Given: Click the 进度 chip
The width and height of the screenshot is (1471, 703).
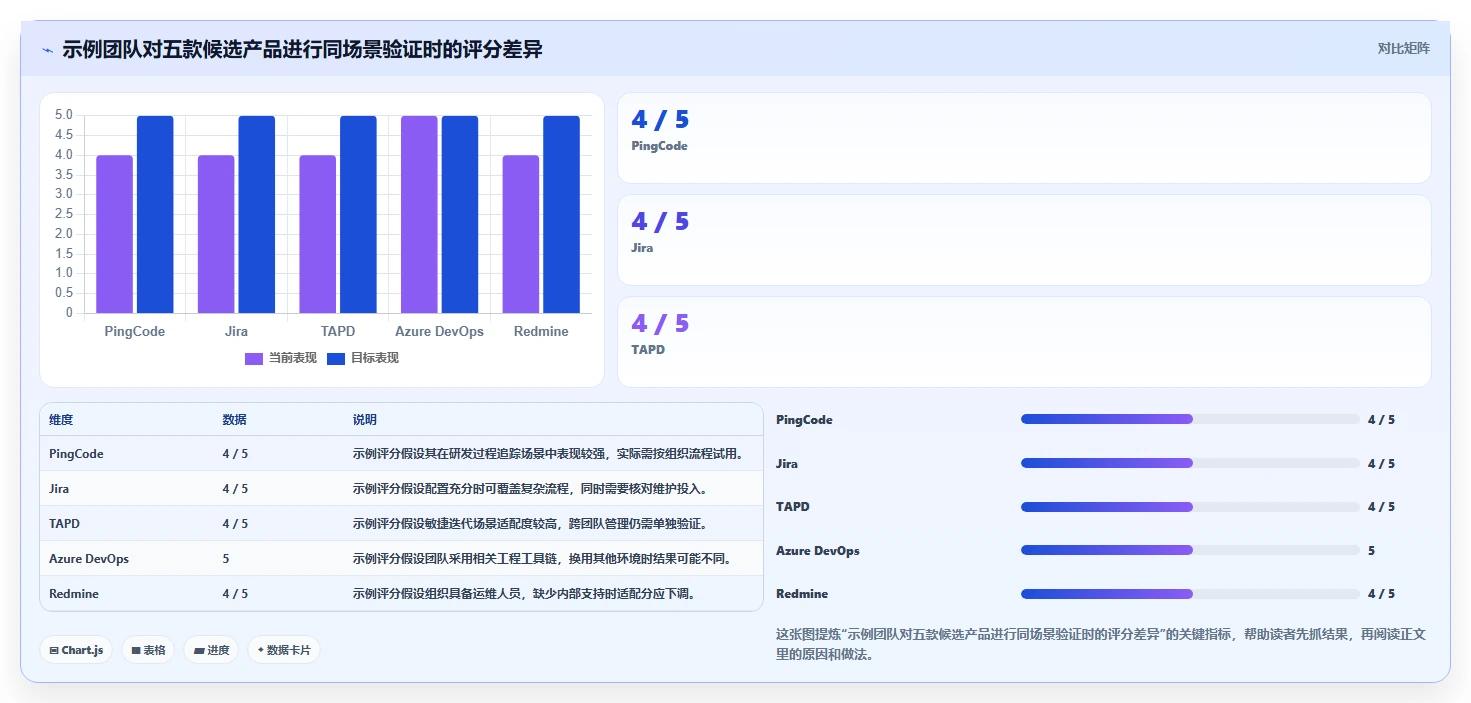Looking at the screenshot, I should click(x=211, y=650).
